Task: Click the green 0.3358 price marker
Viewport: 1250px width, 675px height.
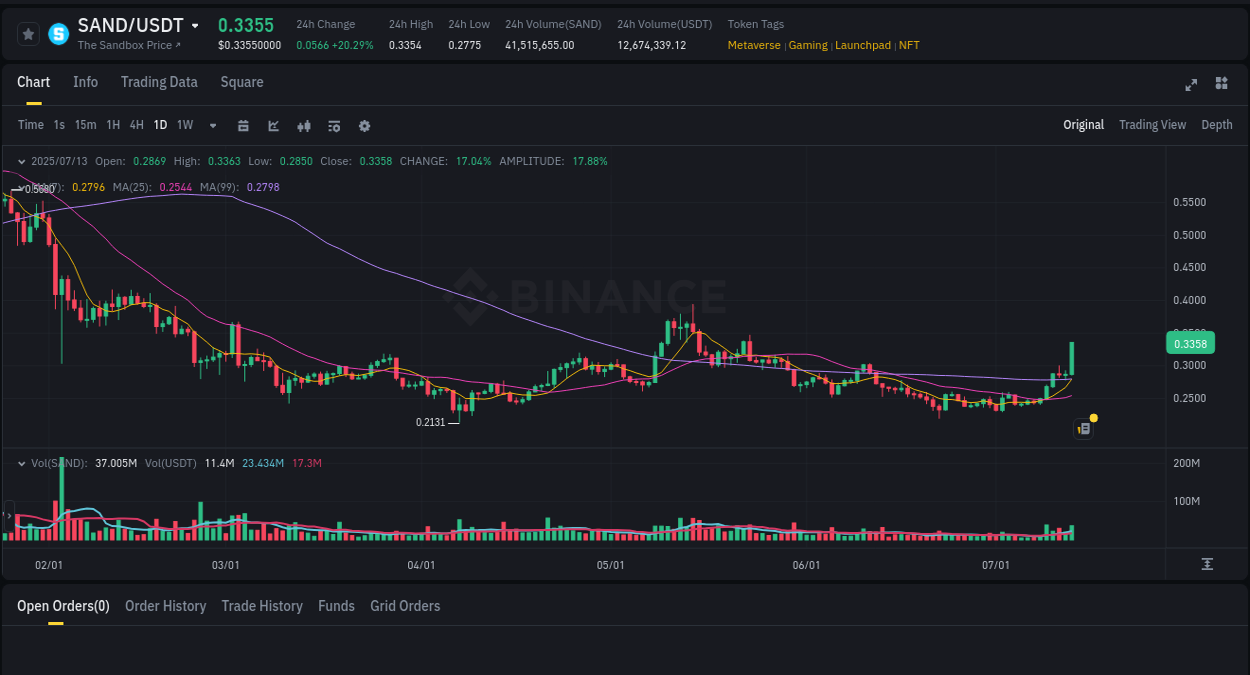Action: coord(1192,342)
